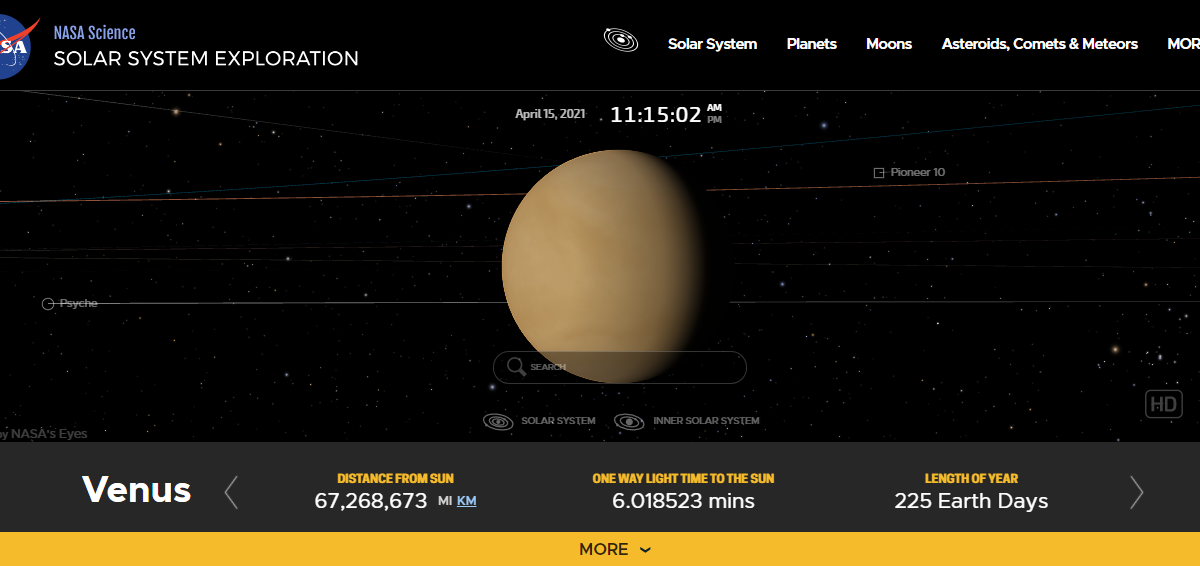Select MI distance unit
1200x566 pixels.
pyautogui.click(x=445, y=501)
